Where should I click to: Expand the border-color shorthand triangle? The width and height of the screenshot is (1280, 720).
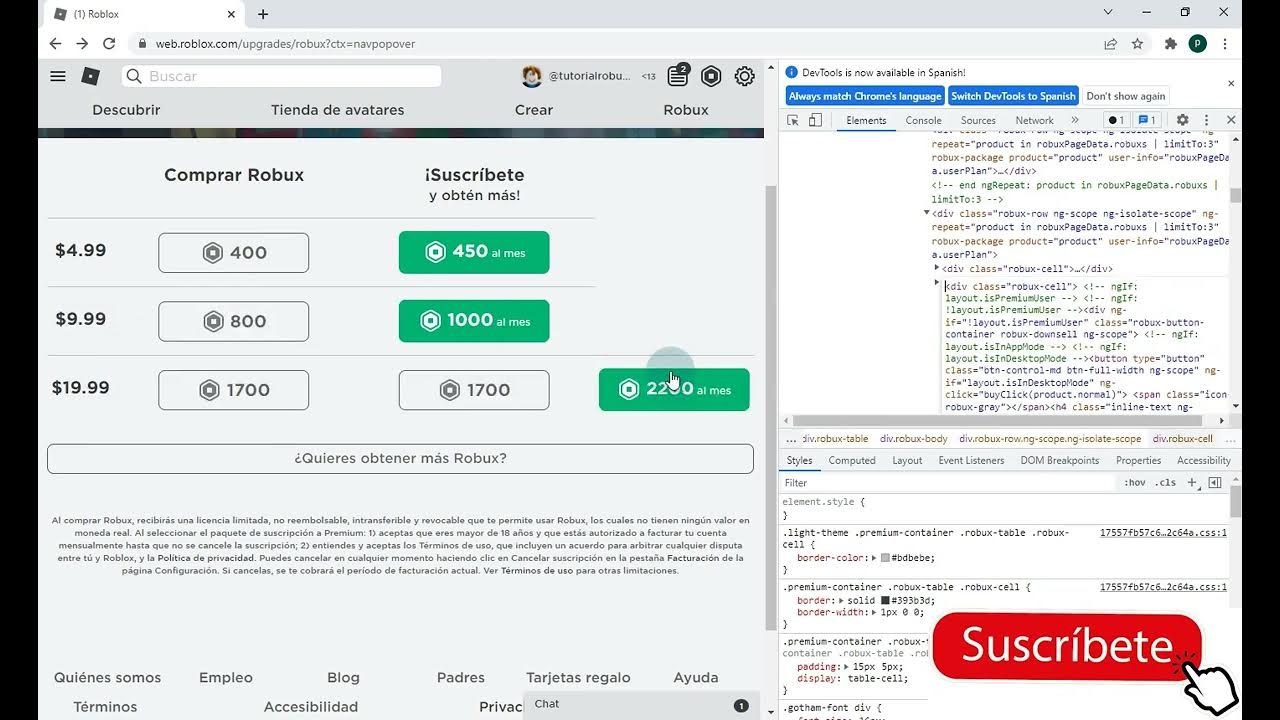[x=874, y=558]
